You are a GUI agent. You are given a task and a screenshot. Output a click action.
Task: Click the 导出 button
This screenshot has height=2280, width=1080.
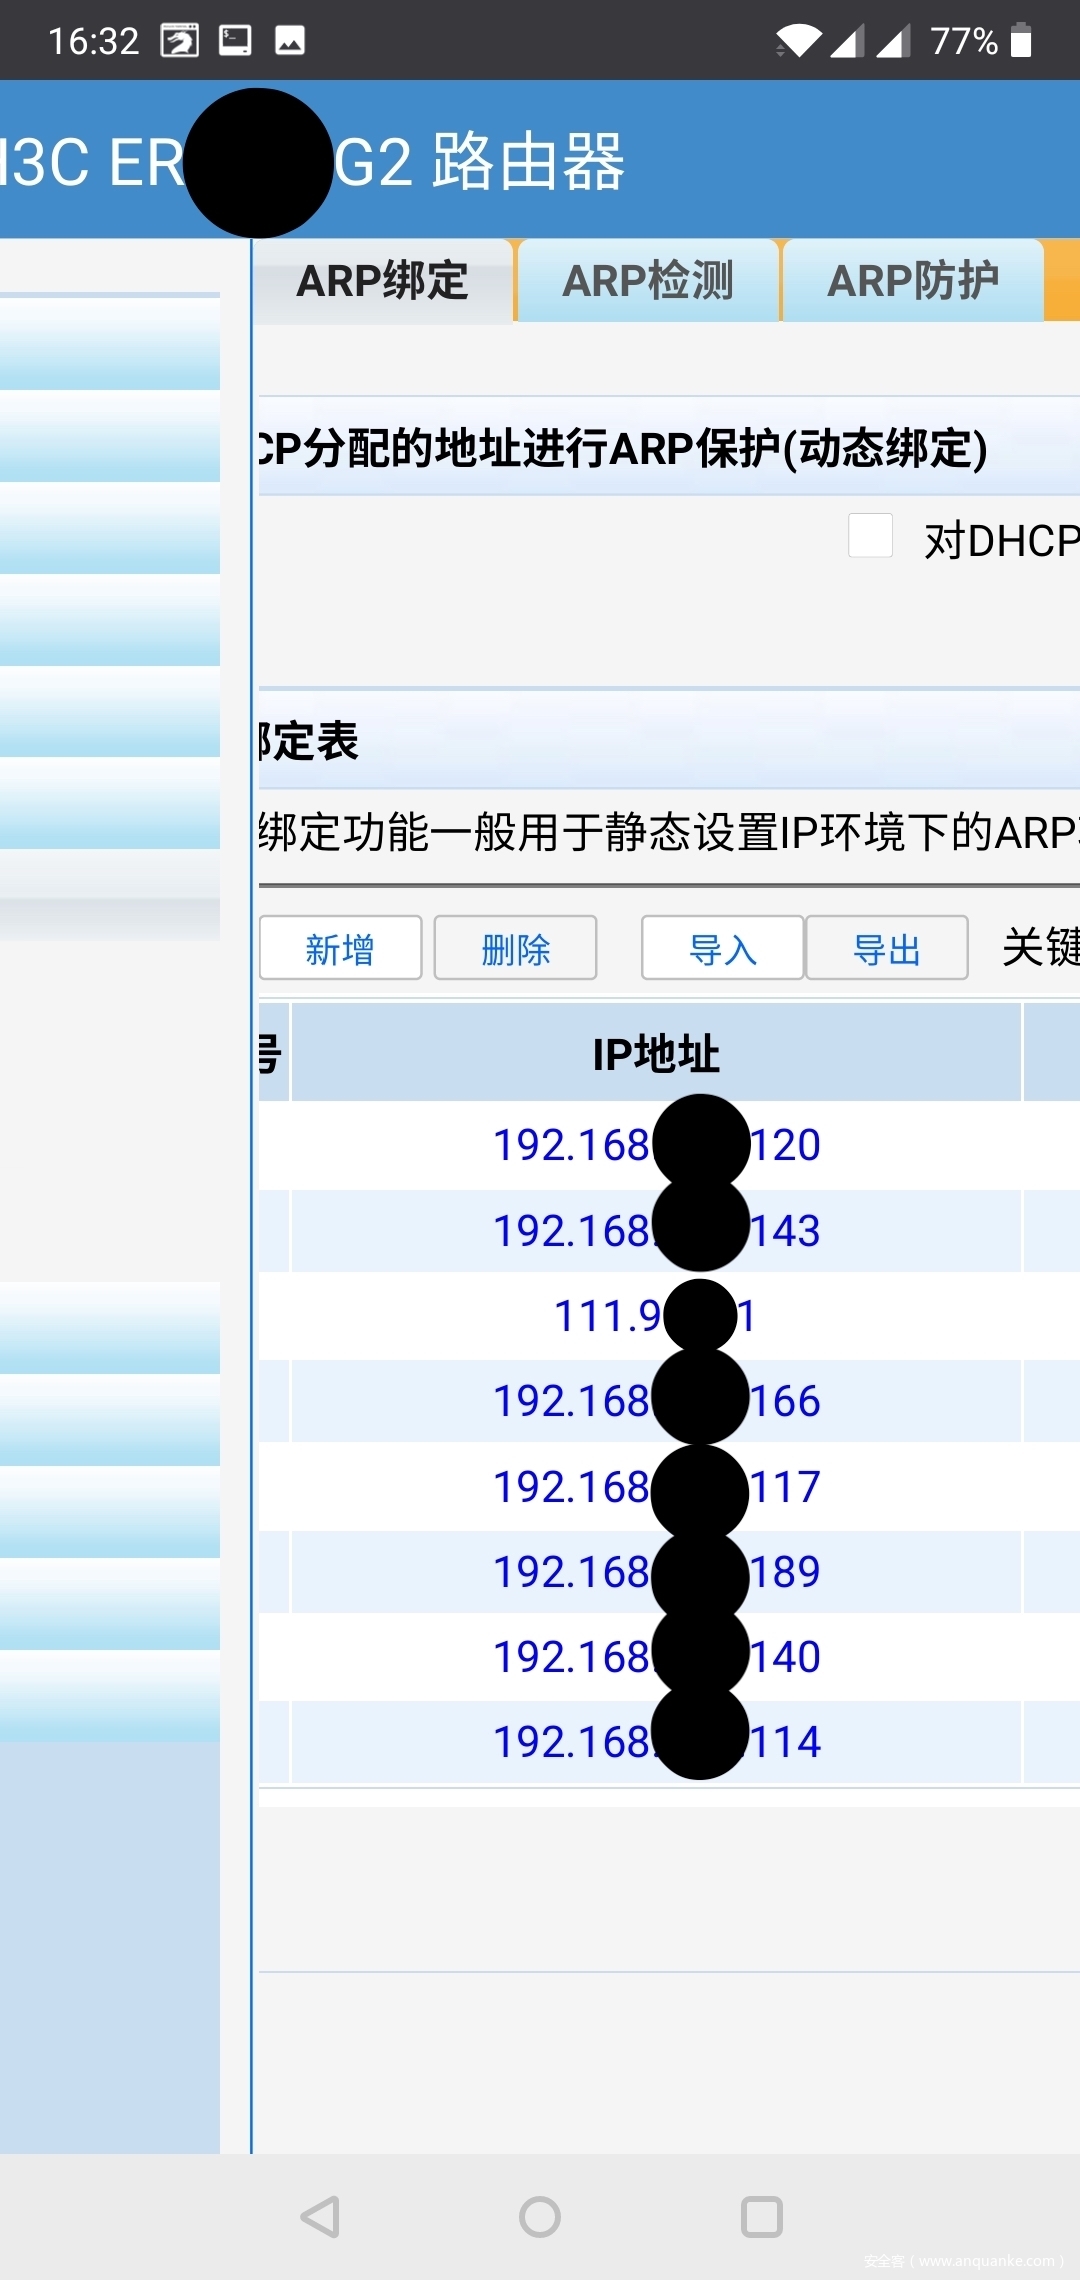click(886, 948)
